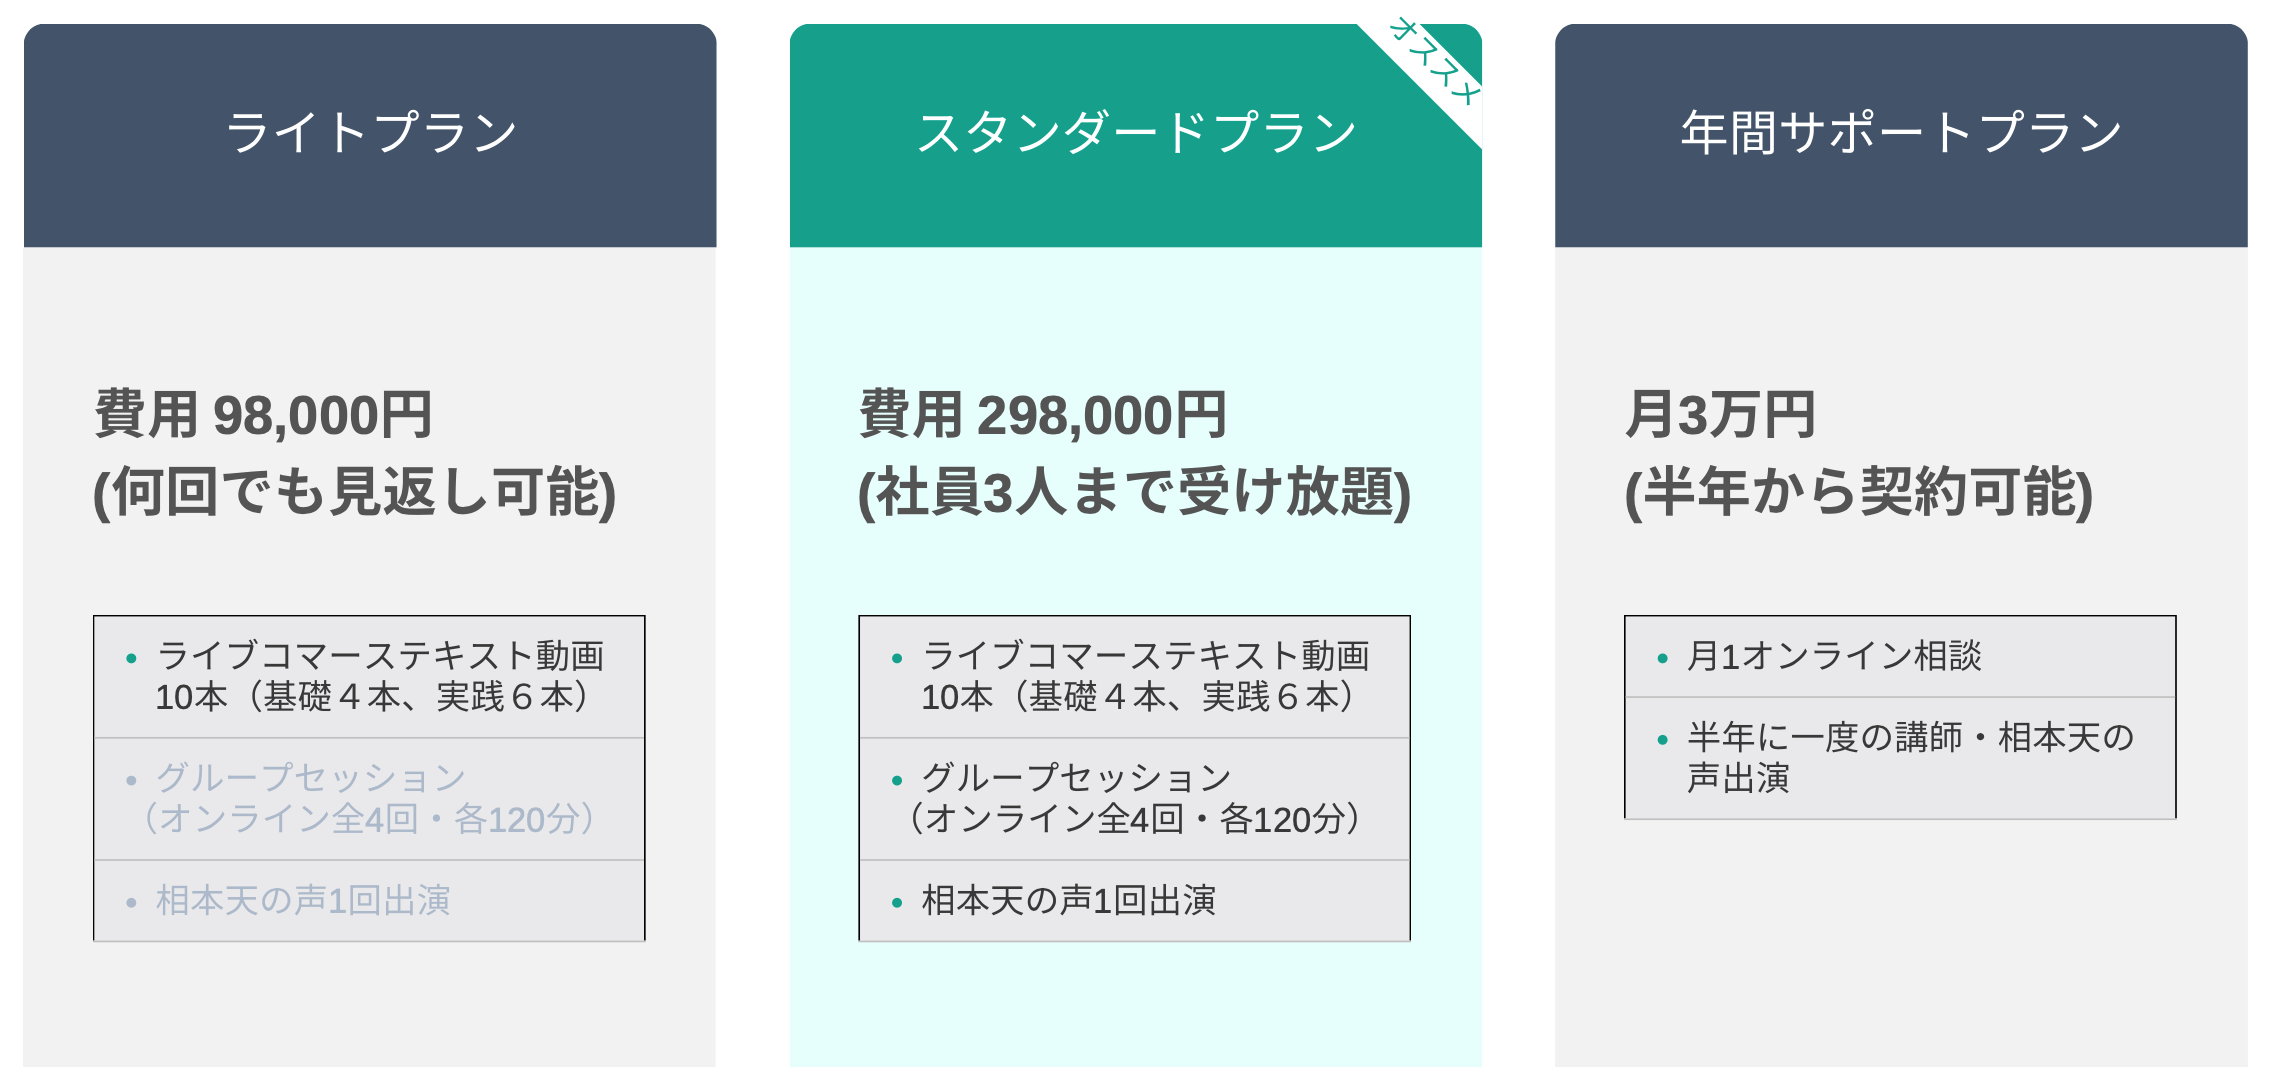Click the (社員3人まで受け放題) note
This screenshot has height=1086, width=2270.
pyautogui.click(x=1134, y=492)
